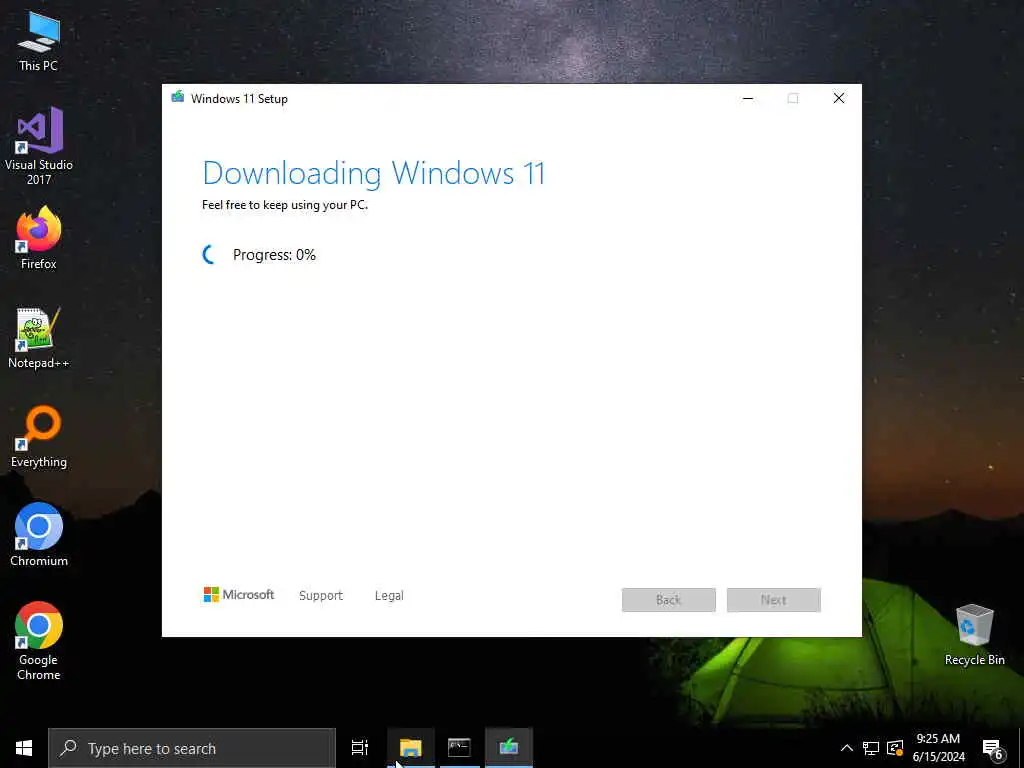Click the Microsoft logo in Setup footer
Viewport: 1024px width, 768px height.
pyautogui.click(x=239, y=594)
